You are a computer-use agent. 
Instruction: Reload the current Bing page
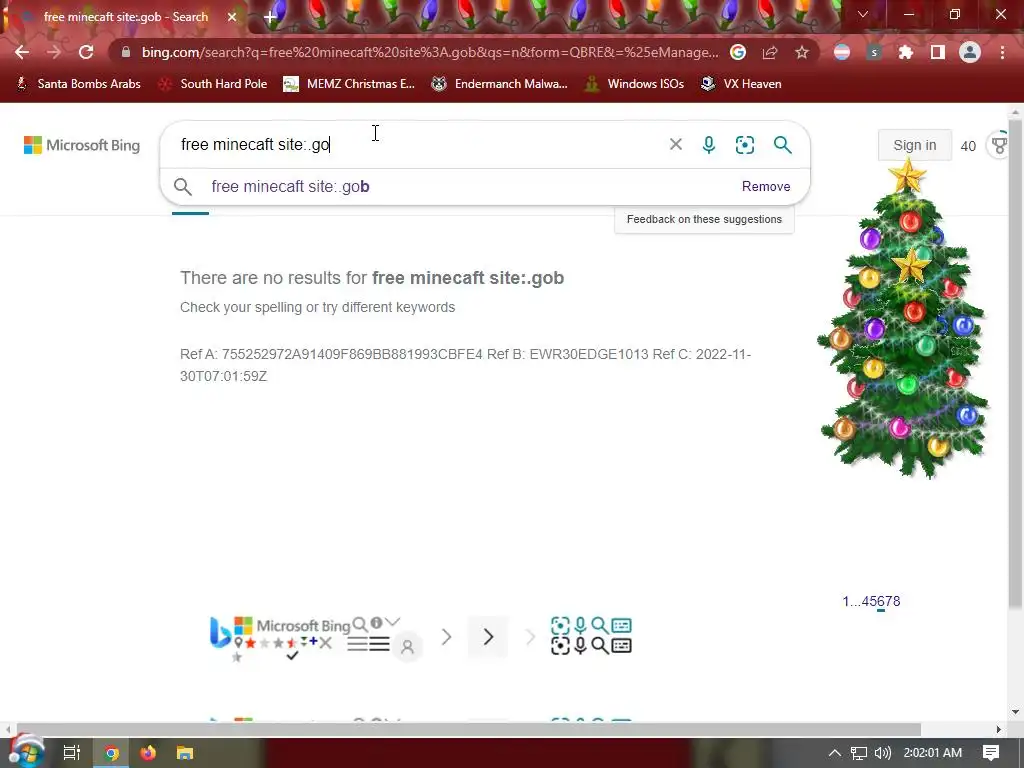tap(86, 52)
